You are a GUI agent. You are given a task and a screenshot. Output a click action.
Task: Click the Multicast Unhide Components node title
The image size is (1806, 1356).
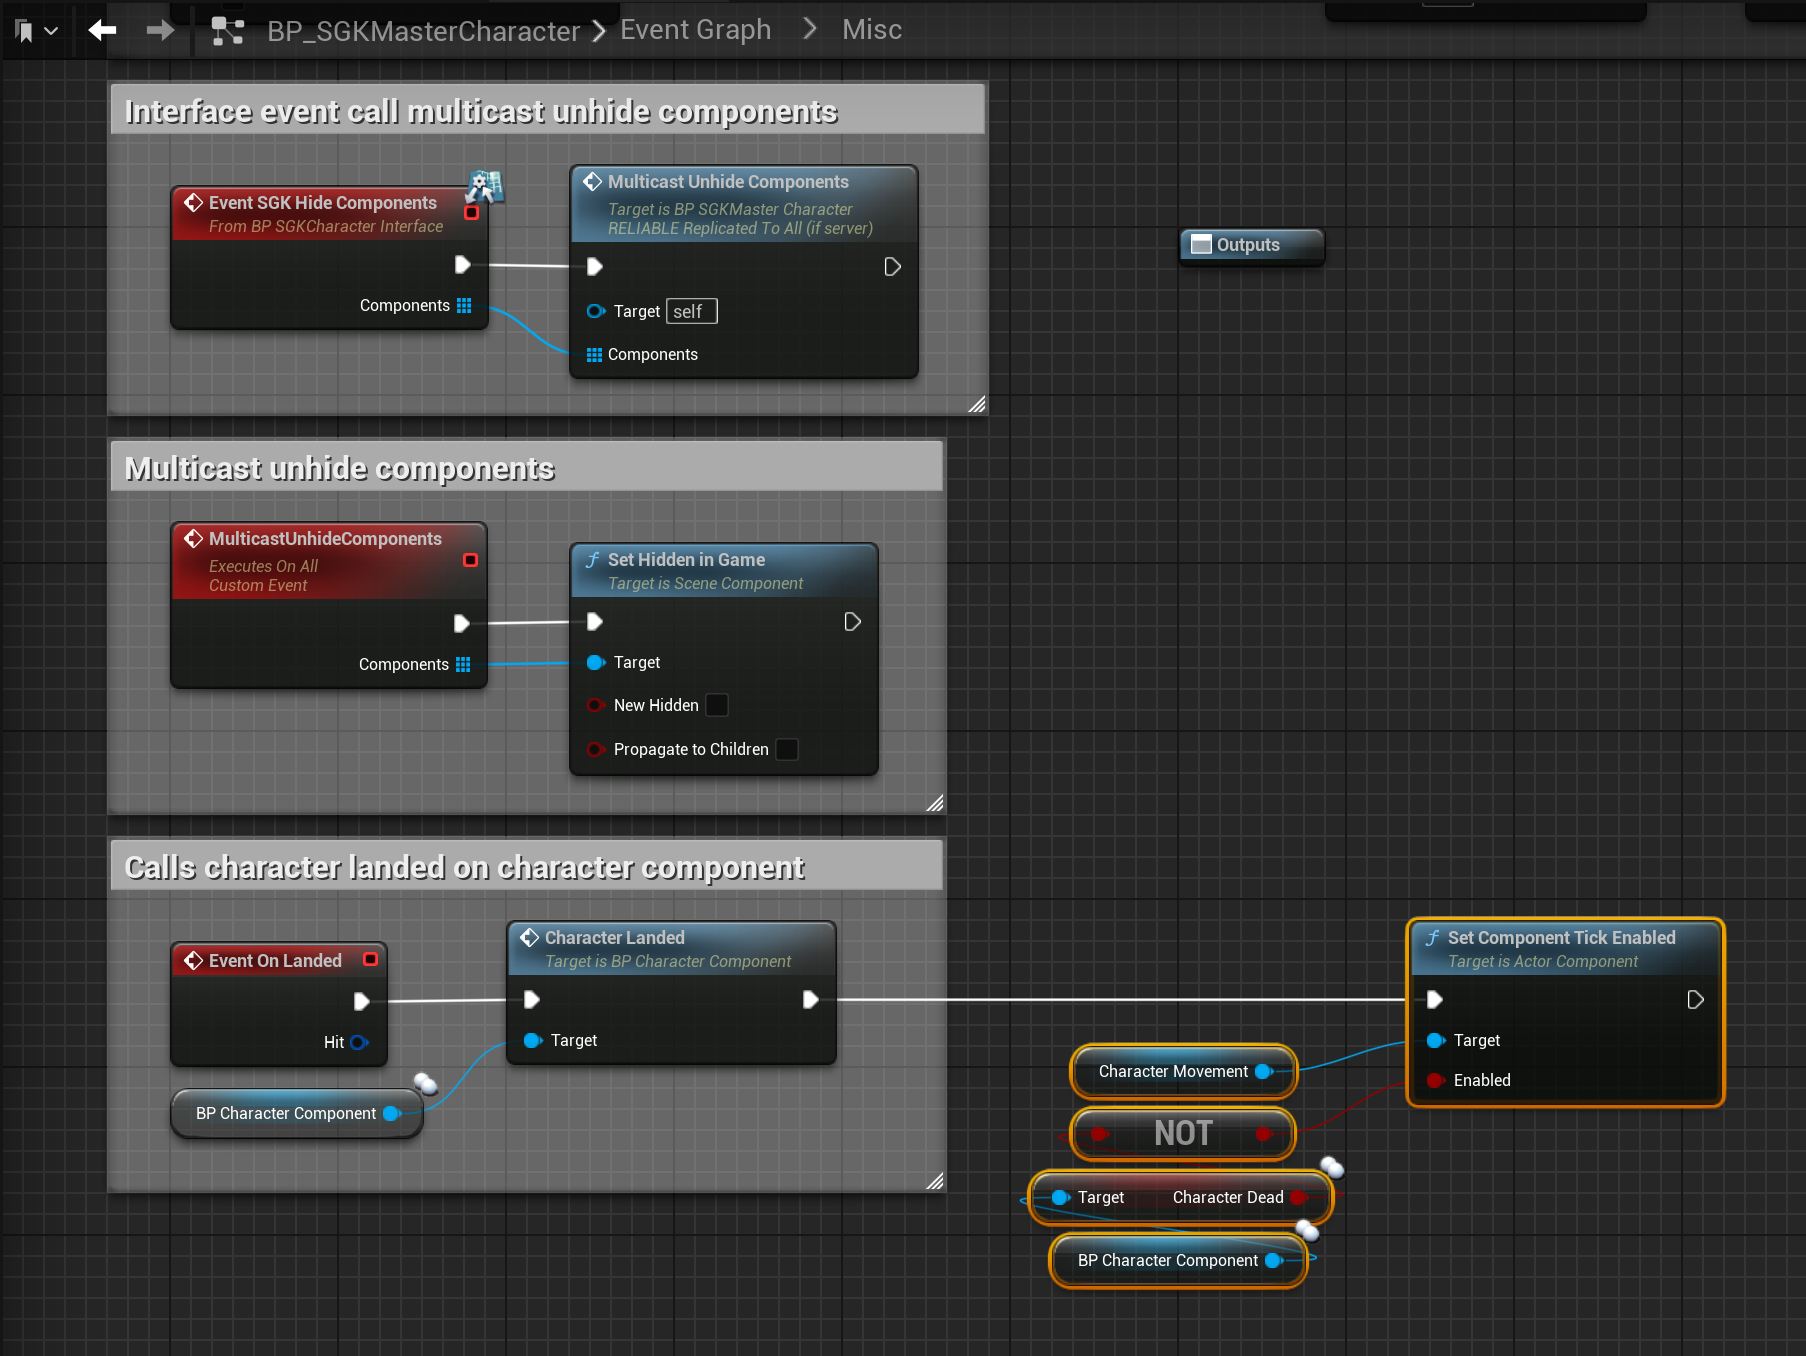tap(728, 182)
